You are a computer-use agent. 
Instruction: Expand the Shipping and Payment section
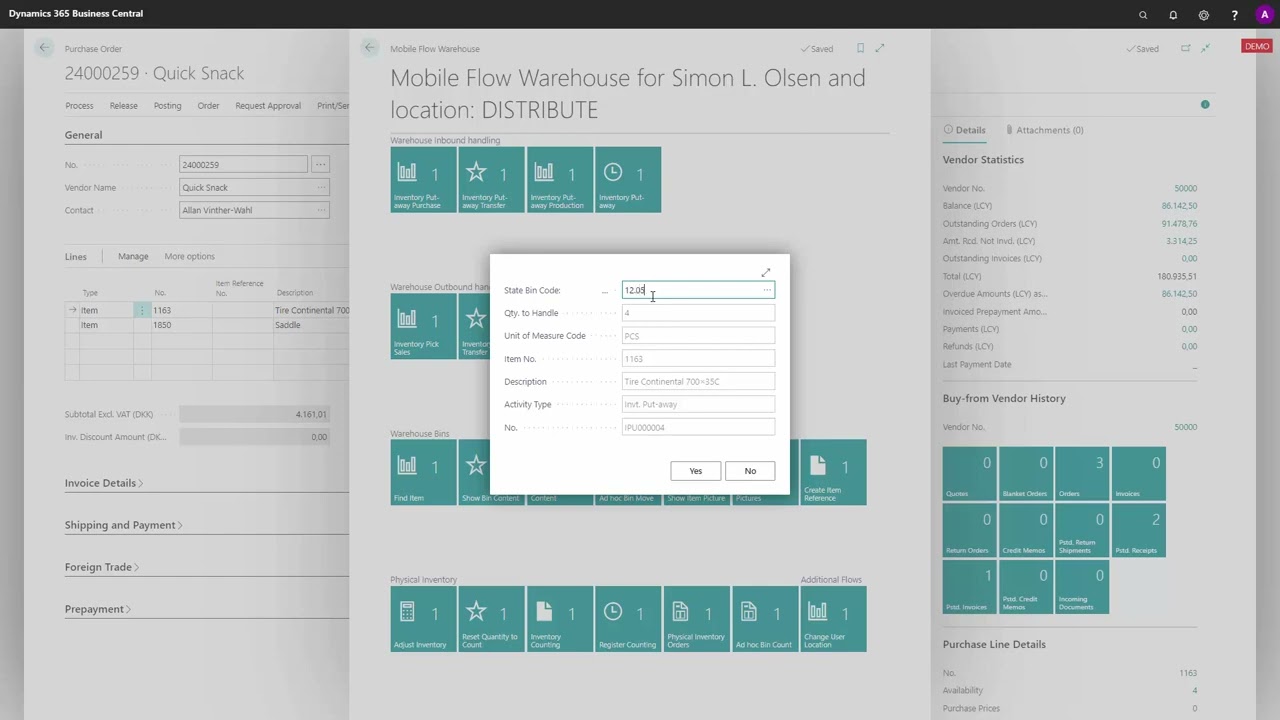pos(123,525)
